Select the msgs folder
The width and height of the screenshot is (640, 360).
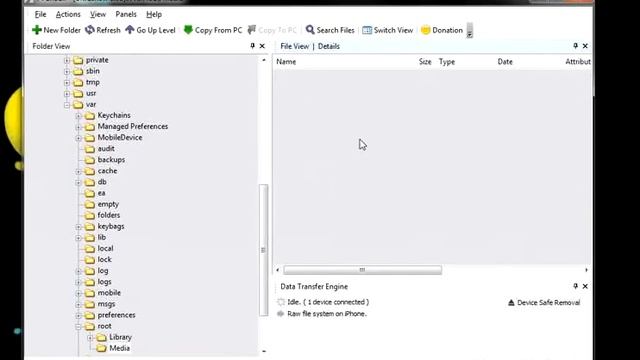click(106, 304)
